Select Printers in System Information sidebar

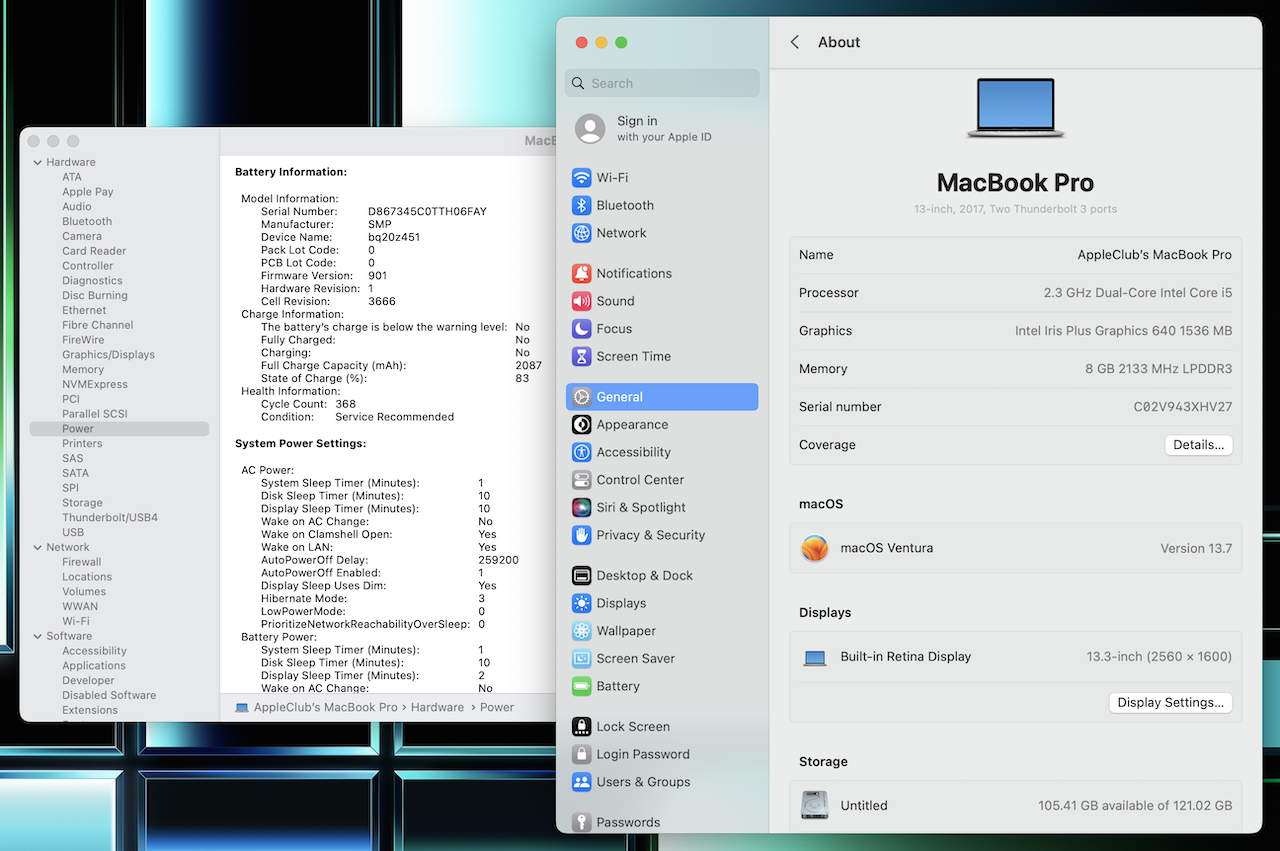82,444
